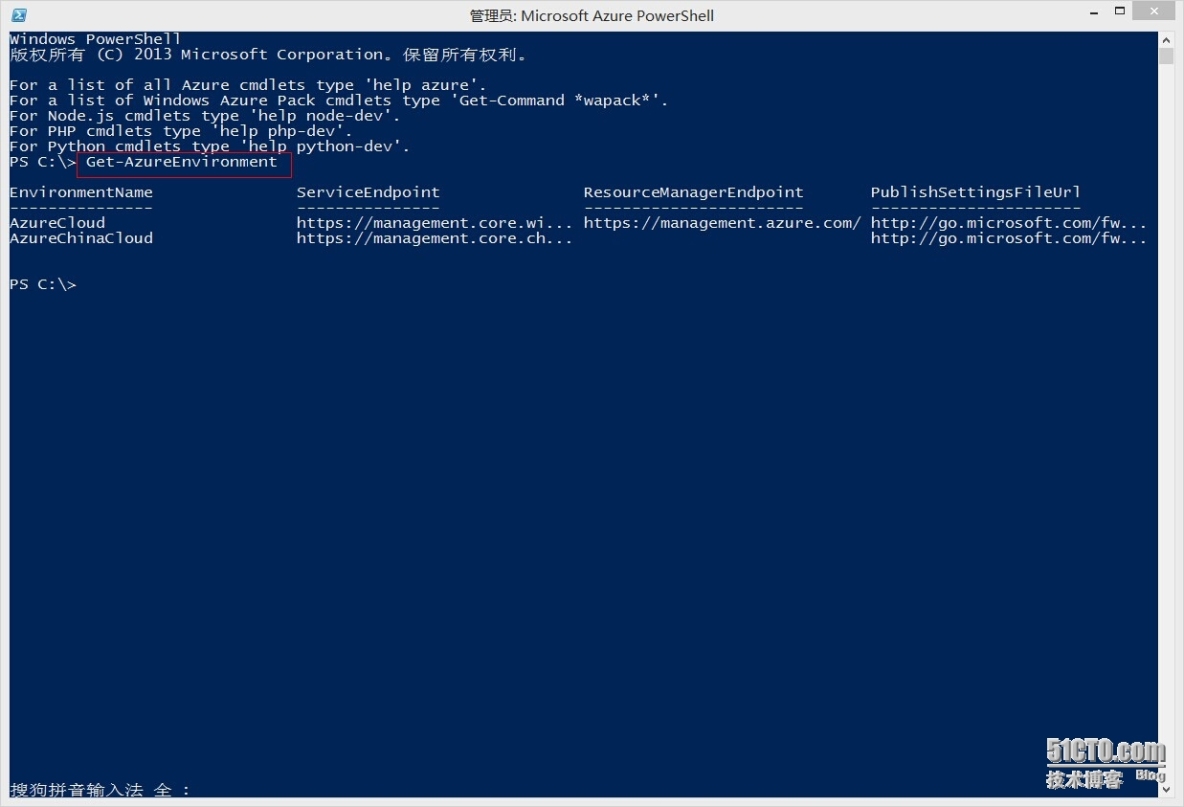The width and height of the screenshot is (1184, 807).
Task: Click the window title bar text
Action: (x=591, y=16)
